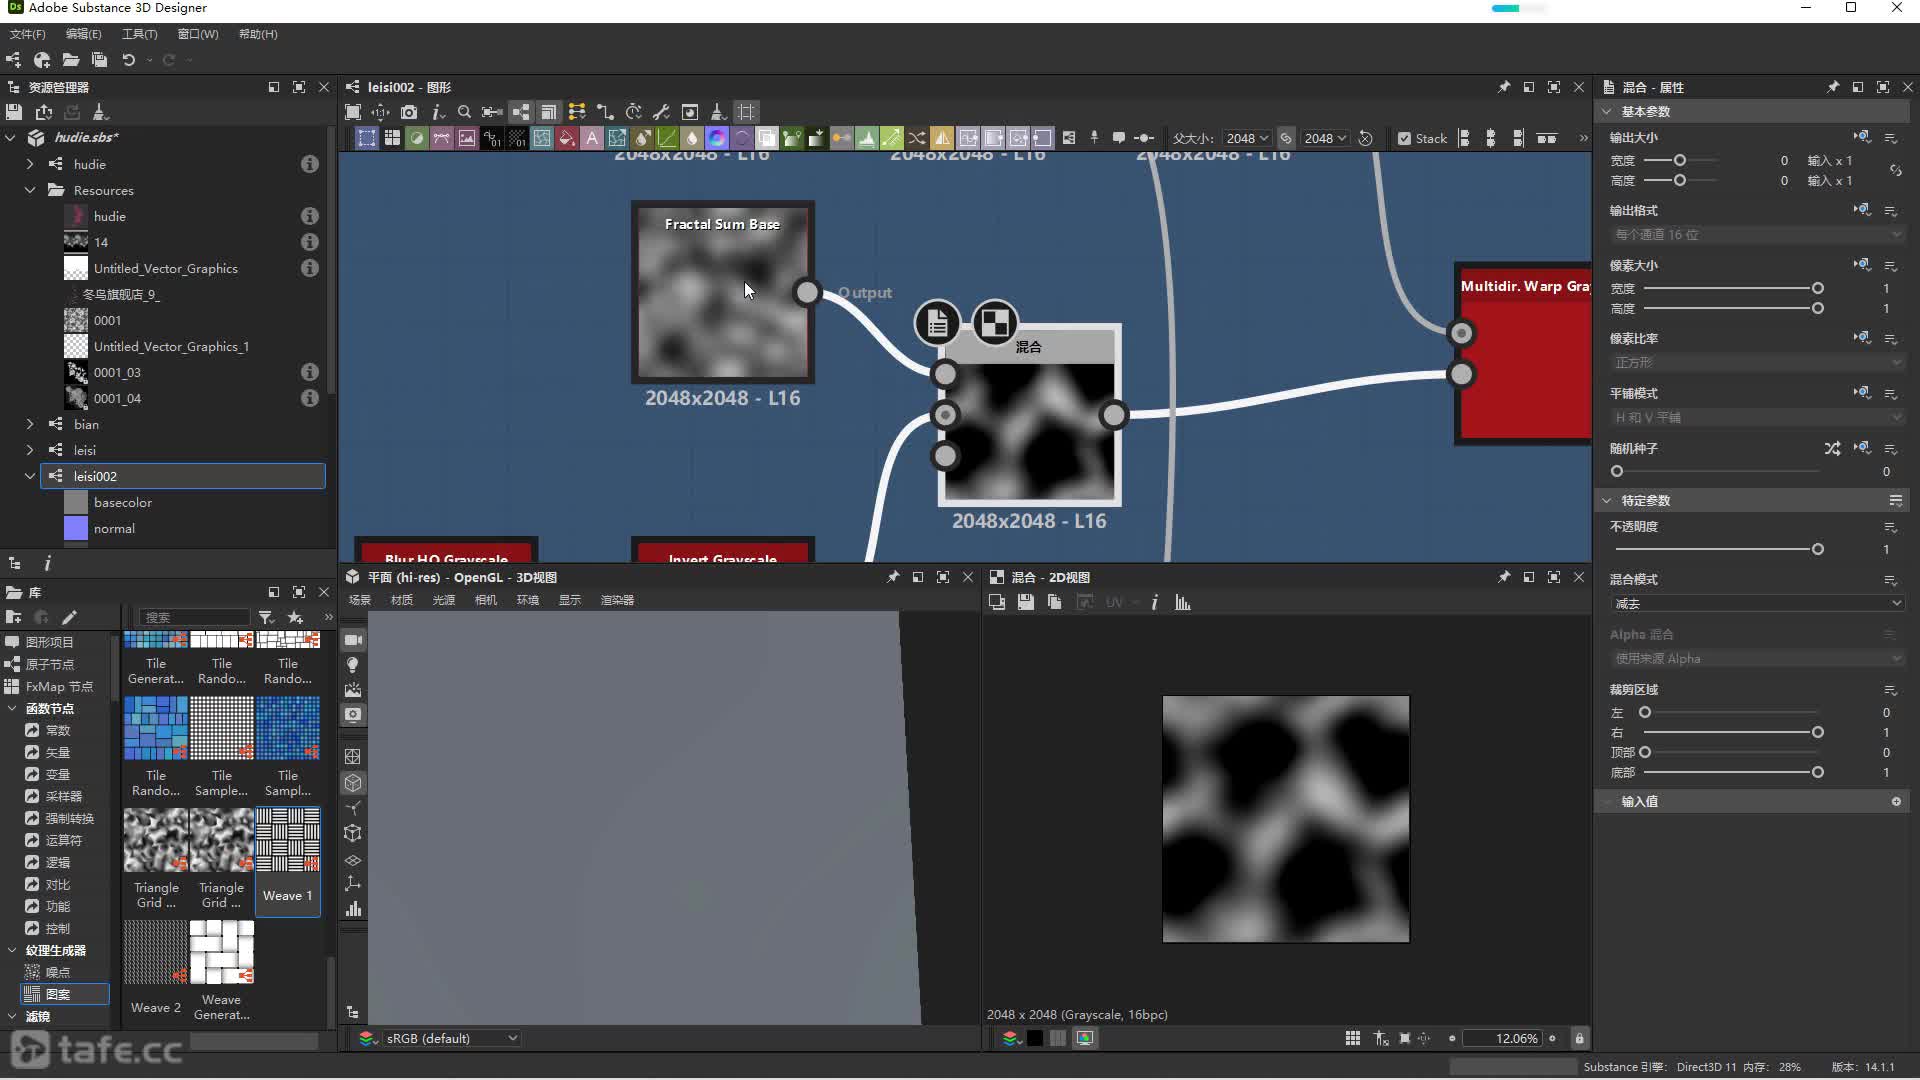Screen dimensions: 1920x1080
Task: Click the wrench tools icon in graph toolbar
Action: [661, 112]
